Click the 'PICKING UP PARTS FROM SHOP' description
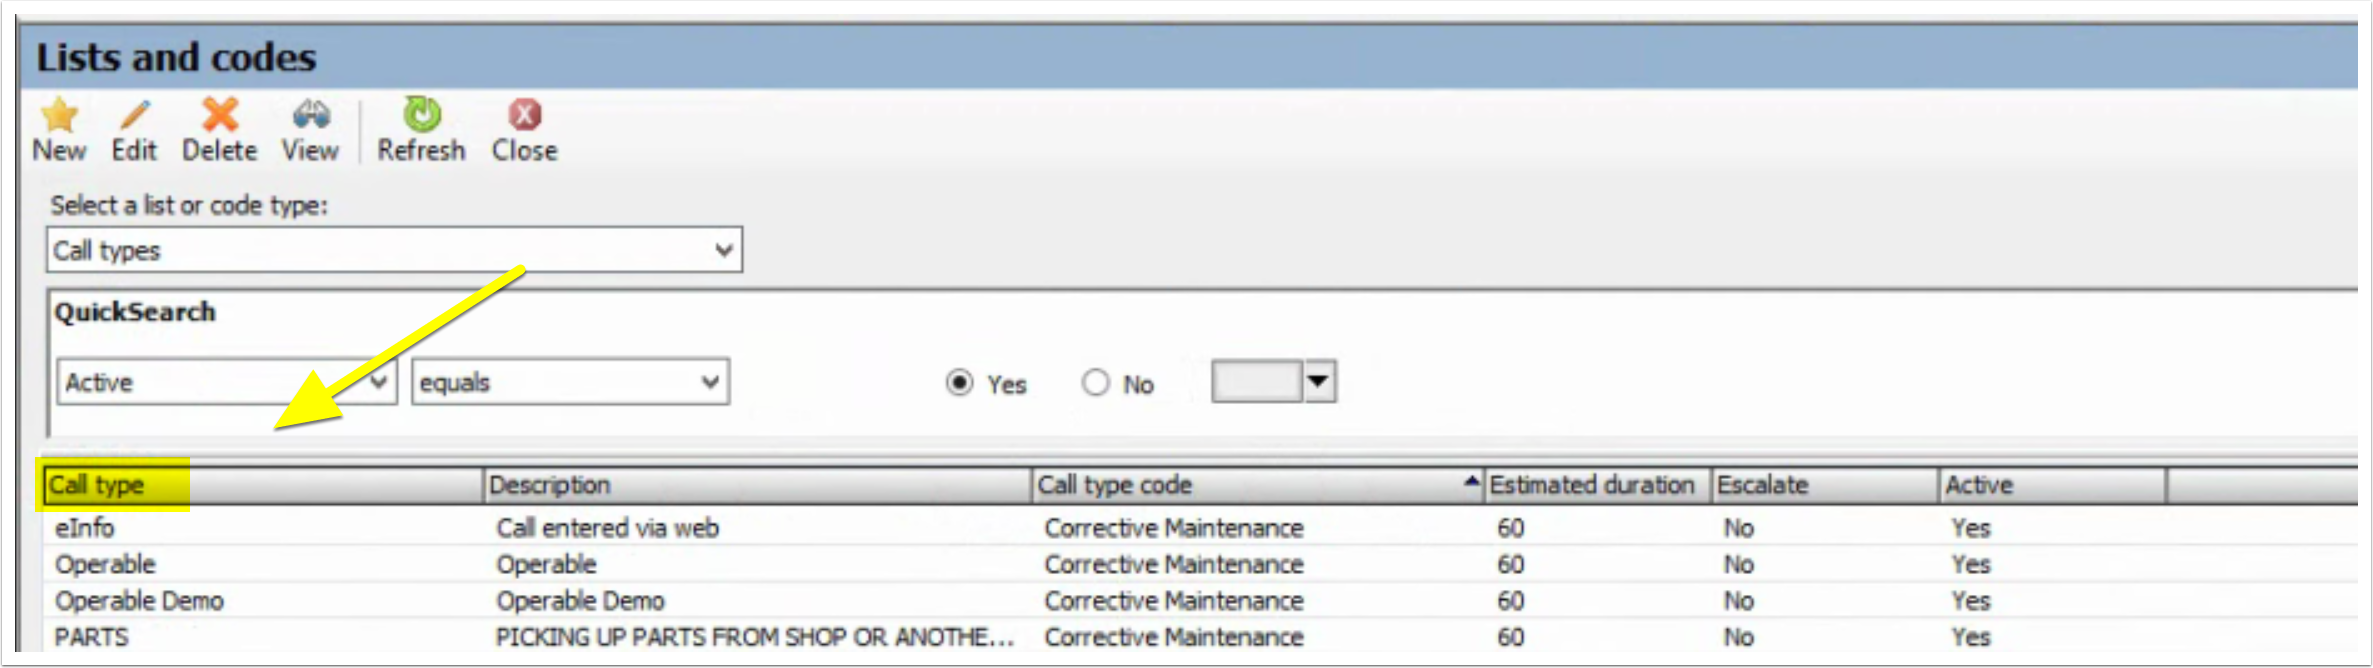The height and width of the screenshot is (668, 2373). pyautogui.click(x=756, y=637)
